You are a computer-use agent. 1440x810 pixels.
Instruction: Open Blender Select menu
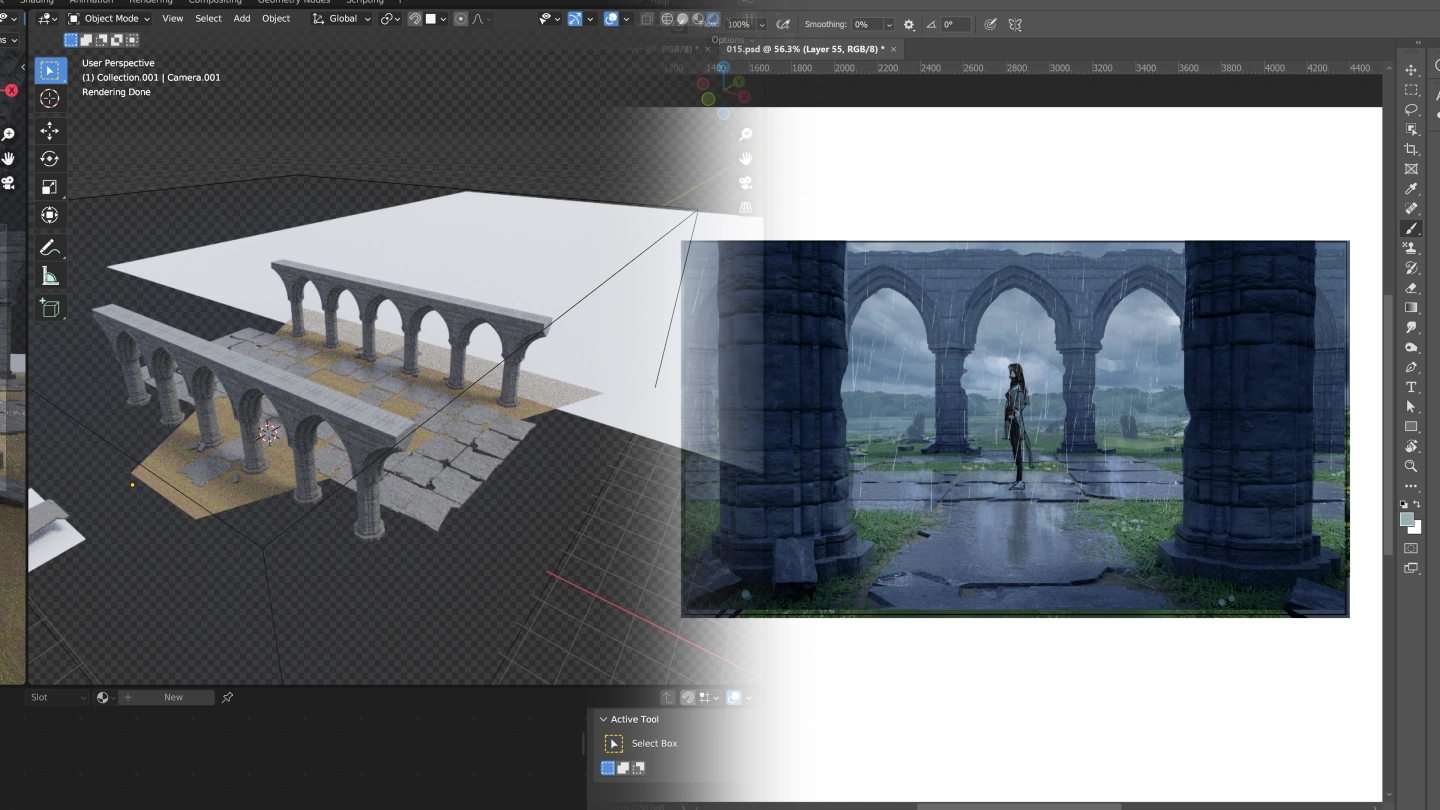coord(208,19)
